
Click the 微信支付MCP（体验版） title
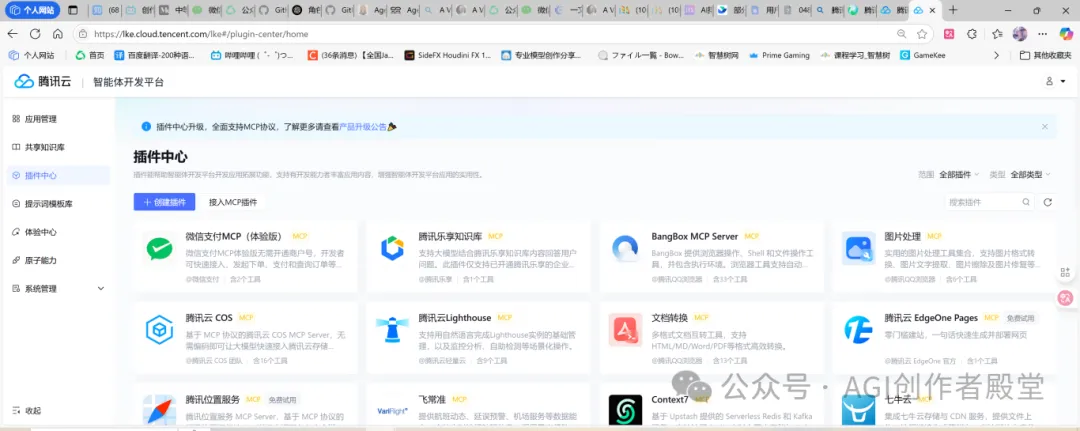click(x=236, y=236)
